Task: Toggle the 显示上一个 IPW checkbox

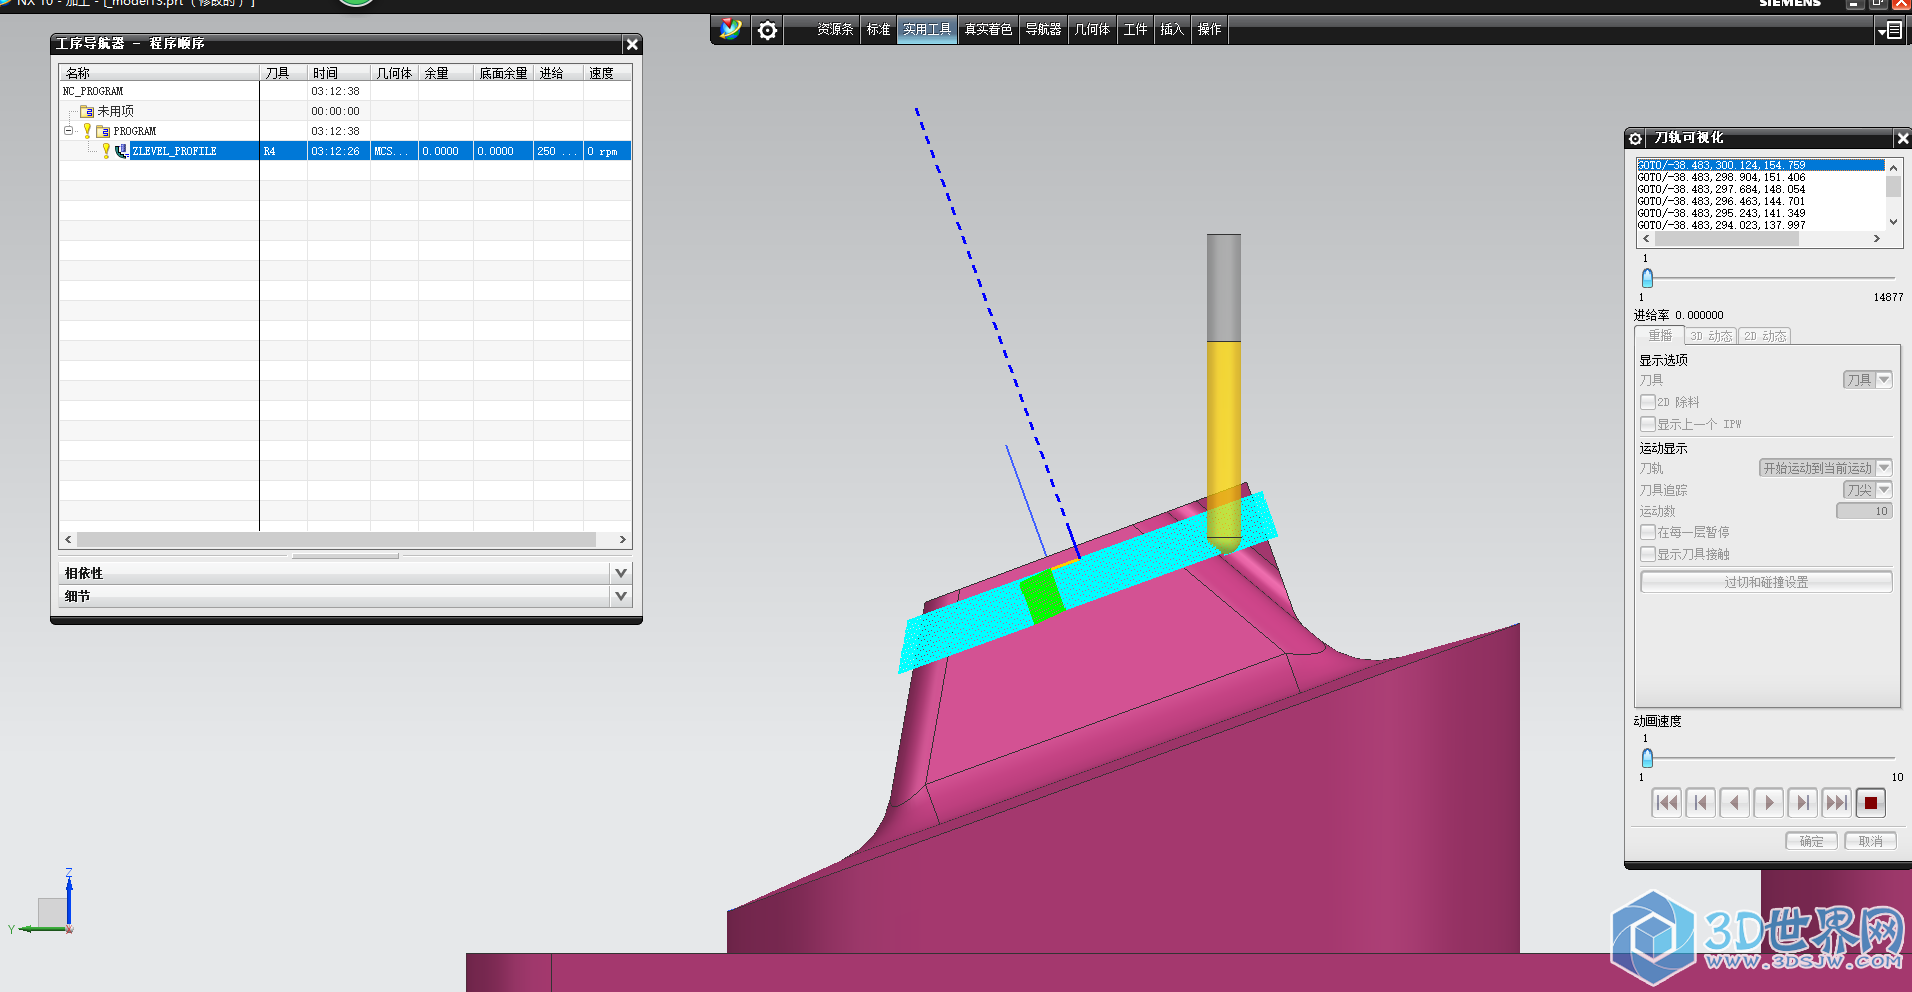Action: tap(1647, 424)
